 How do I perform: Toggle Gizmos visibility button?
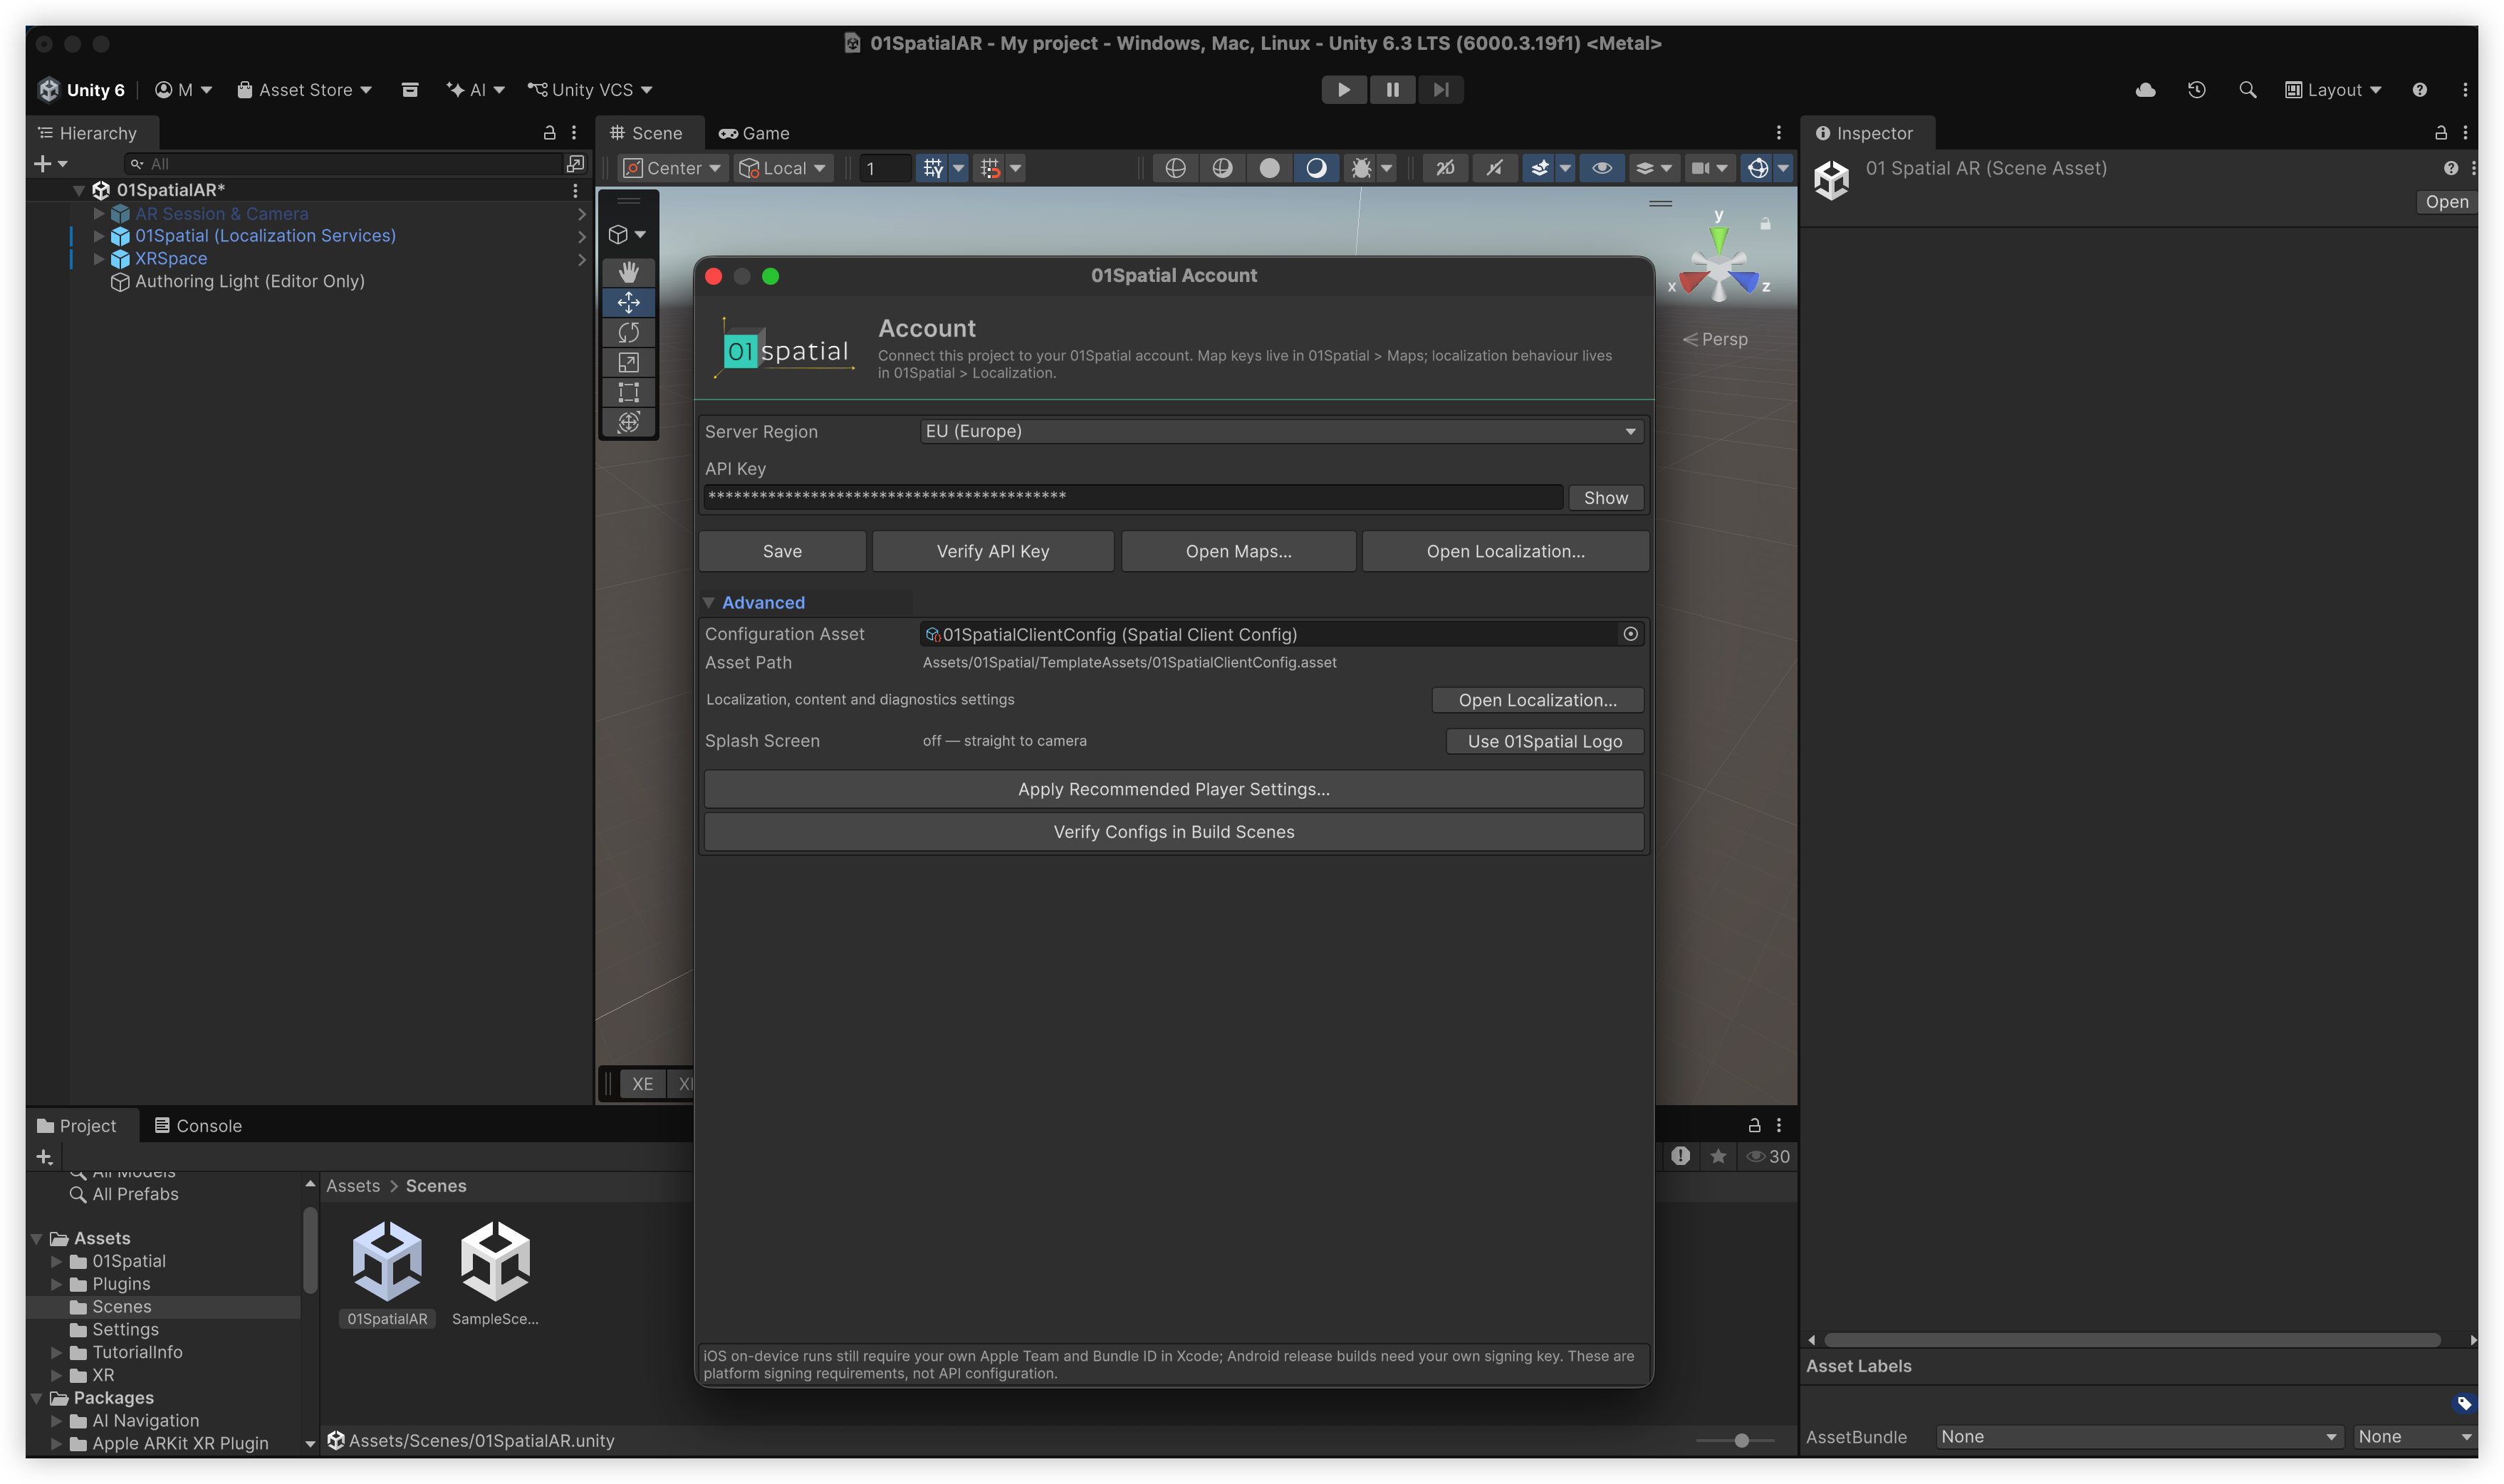pos(1757,168)
